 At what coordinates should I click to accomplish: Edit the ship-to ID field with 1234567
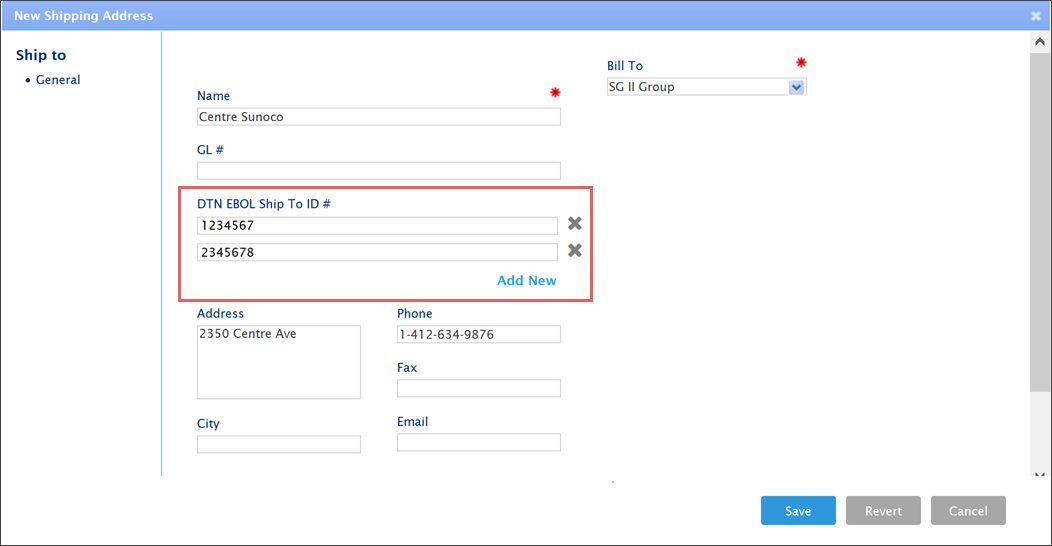click(377, 226)
